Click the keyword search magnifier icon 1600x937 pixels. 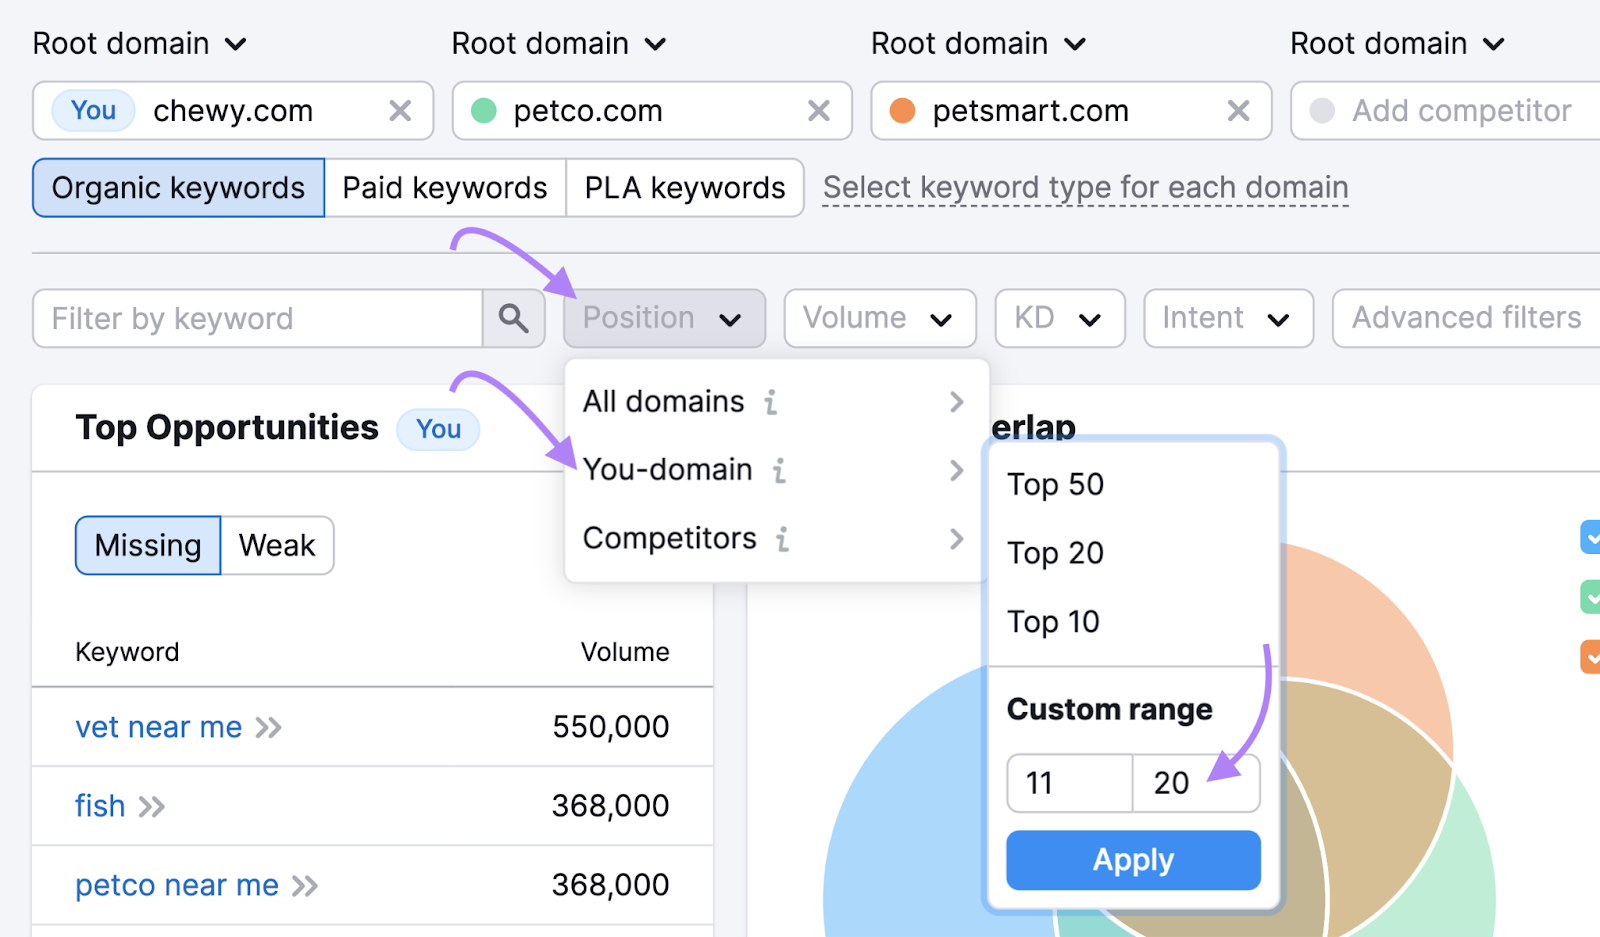tap(513, 318)
